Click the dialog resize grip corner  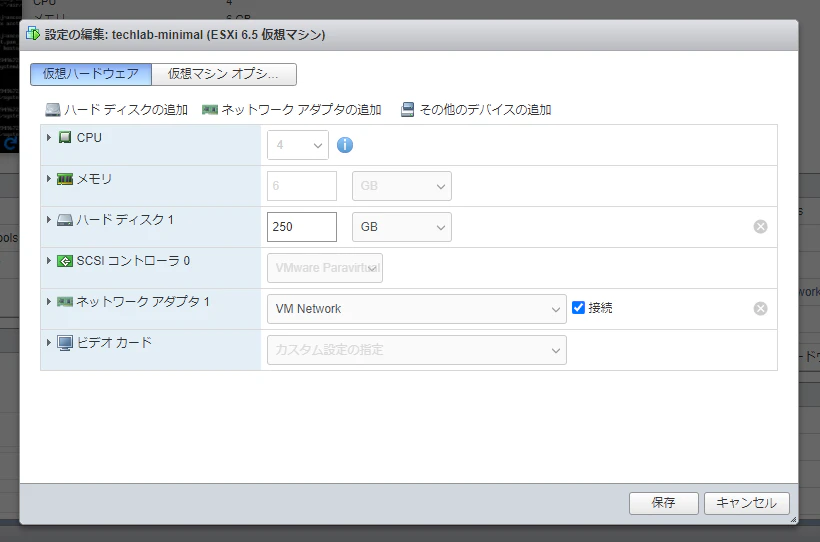pyautogui.click(x=793, y=520)
